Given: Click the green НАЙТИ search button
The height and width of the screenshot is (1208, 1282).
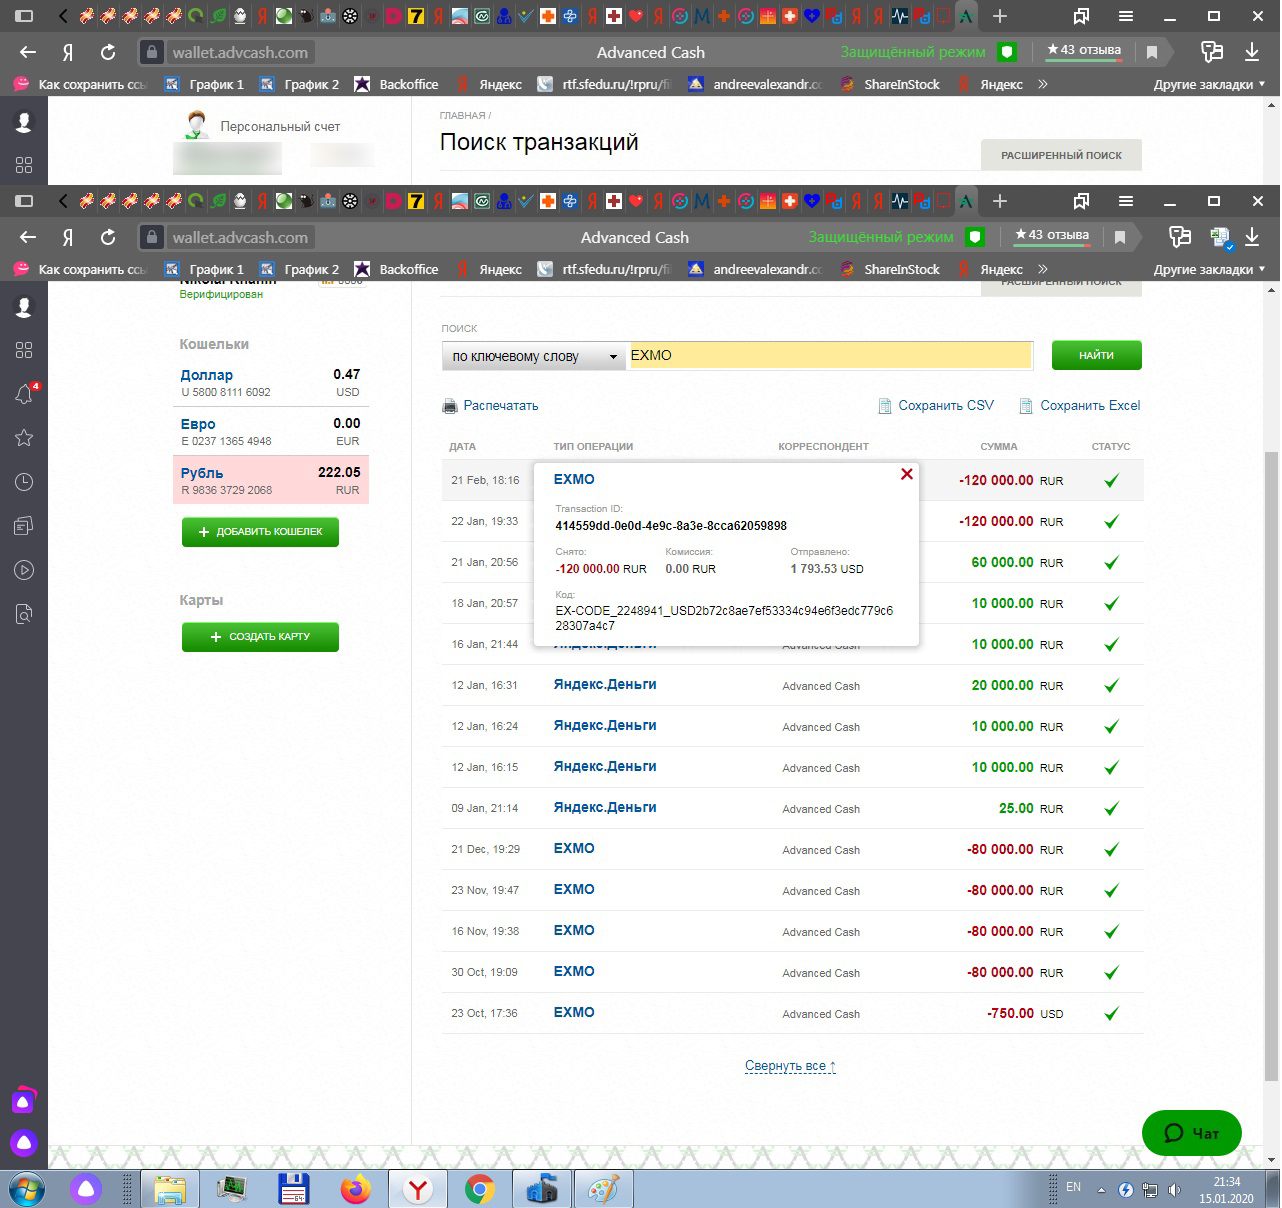Looking at the screenshot, I should click(x=1096, y=355).
